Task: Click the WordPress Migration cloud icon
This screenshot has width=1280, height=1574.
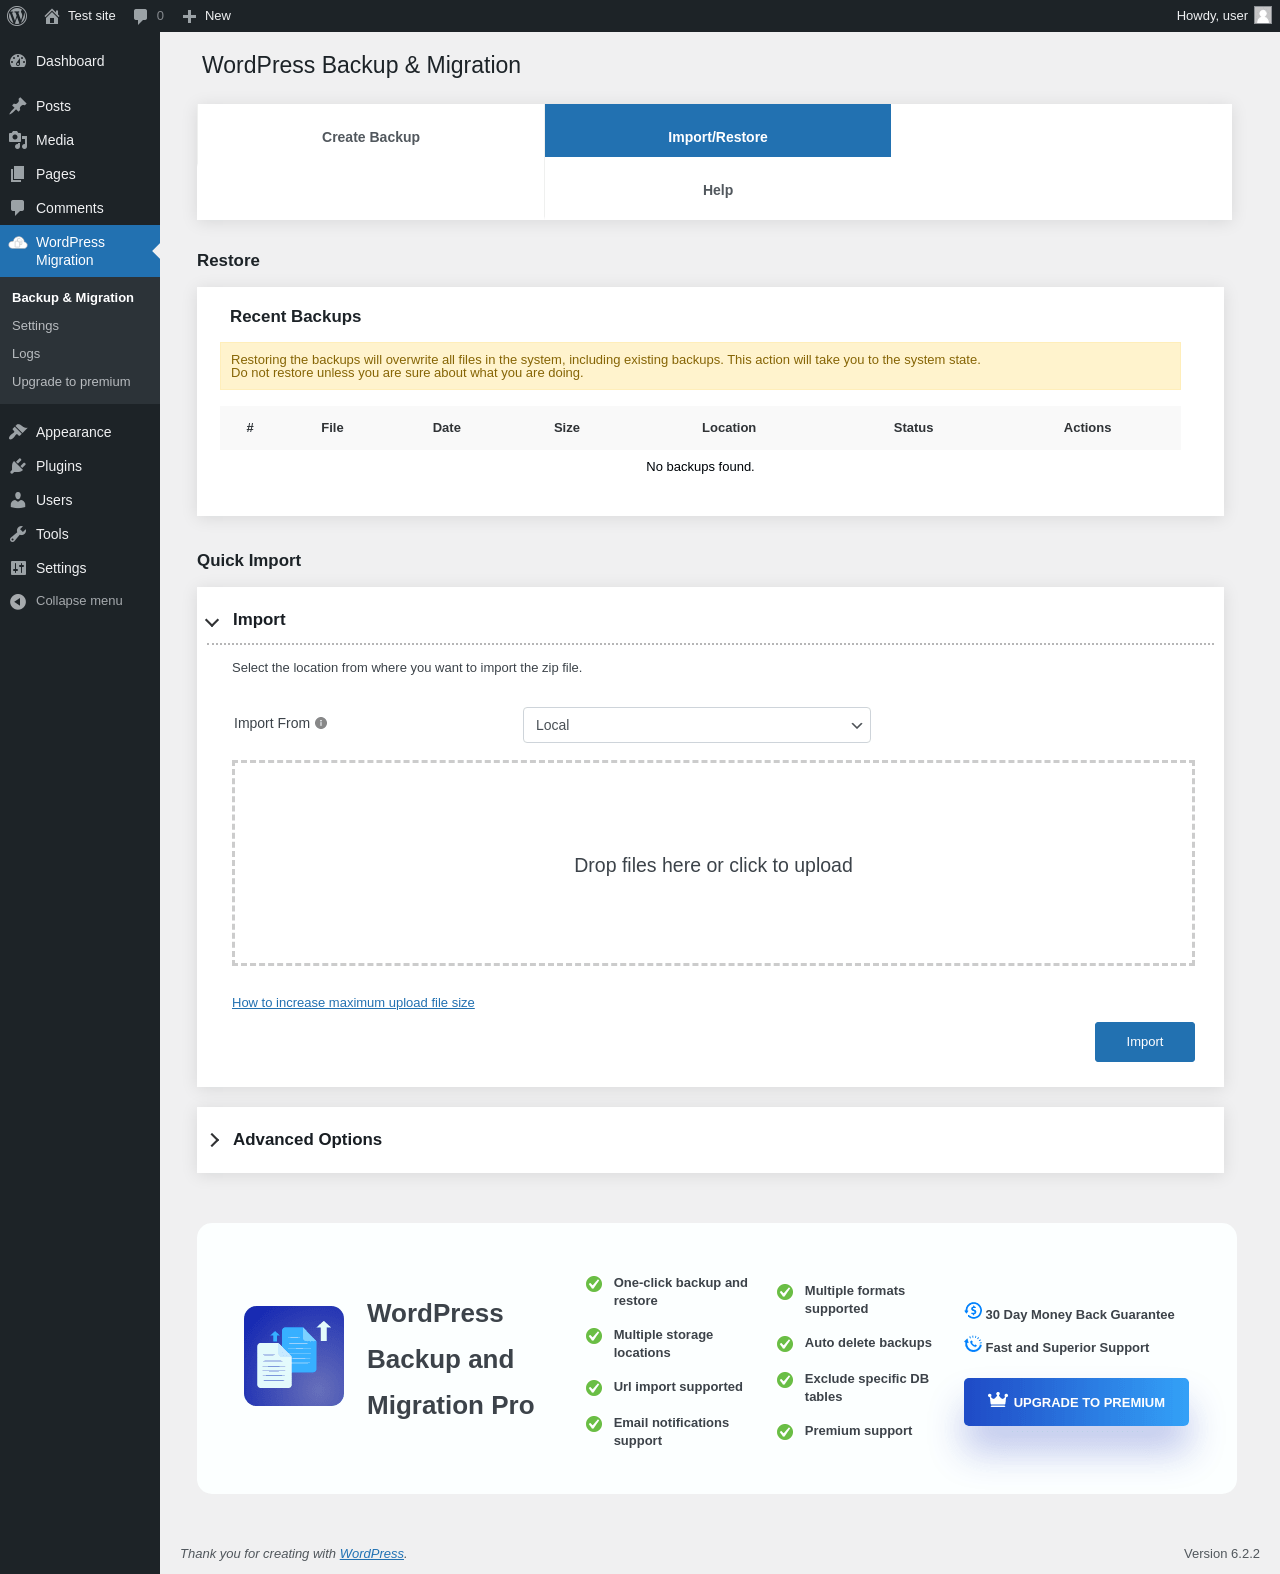Action: coord(18,243)
